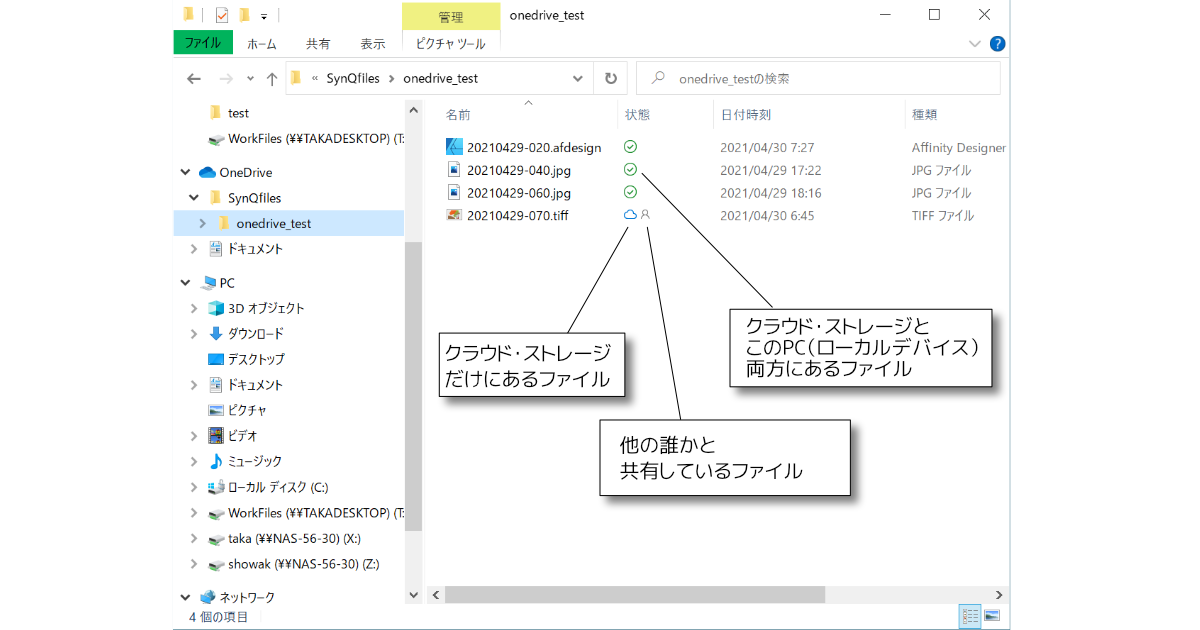
Task: Select the 20210429-040.jpg file
Action: pos(518,170)
